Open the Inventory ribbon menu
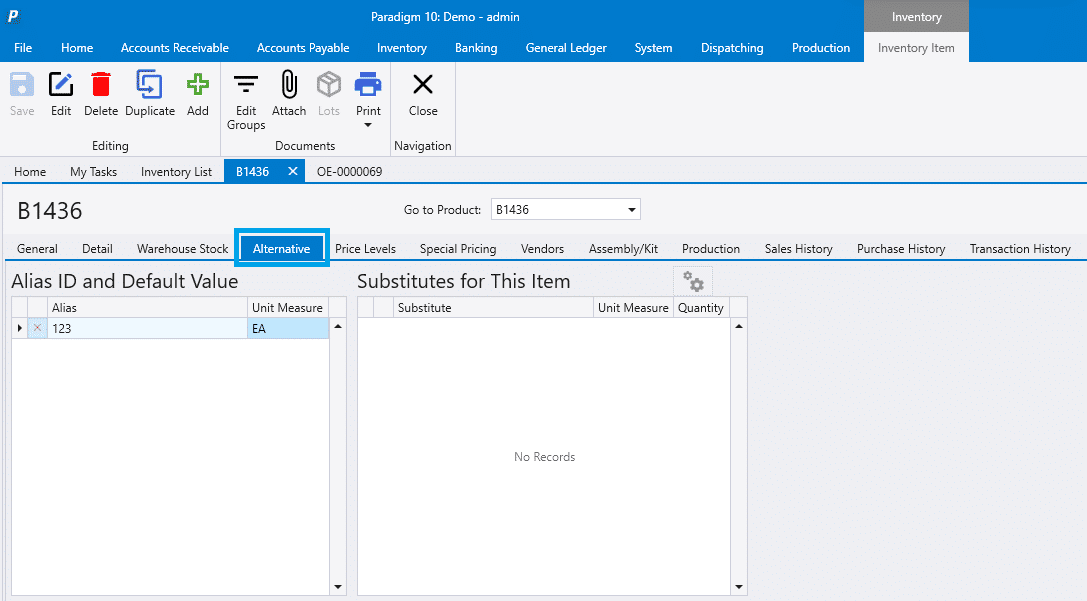1087x601 pixels. [x=402, y=48]
